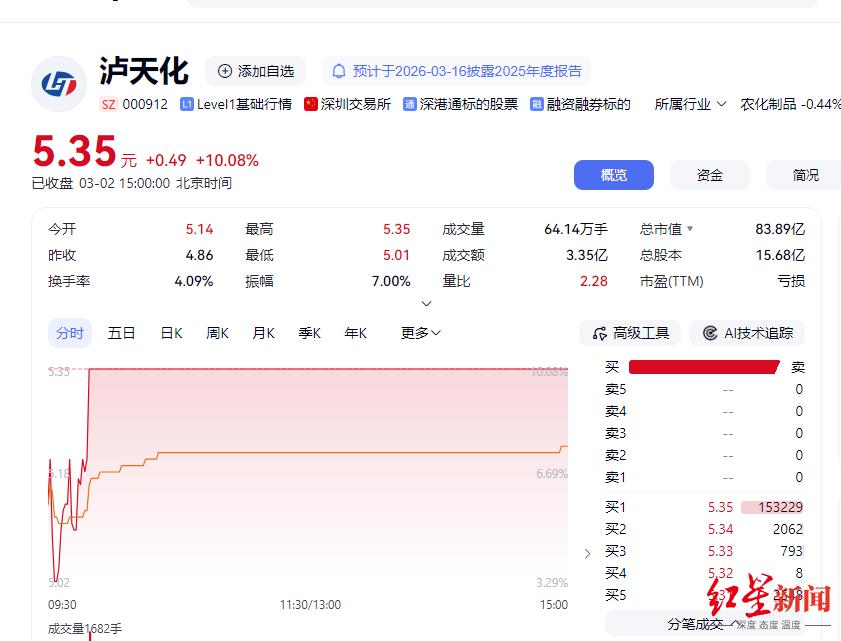Select the 年K chart tab
This screenshot has height=641, width=841.
356,333
